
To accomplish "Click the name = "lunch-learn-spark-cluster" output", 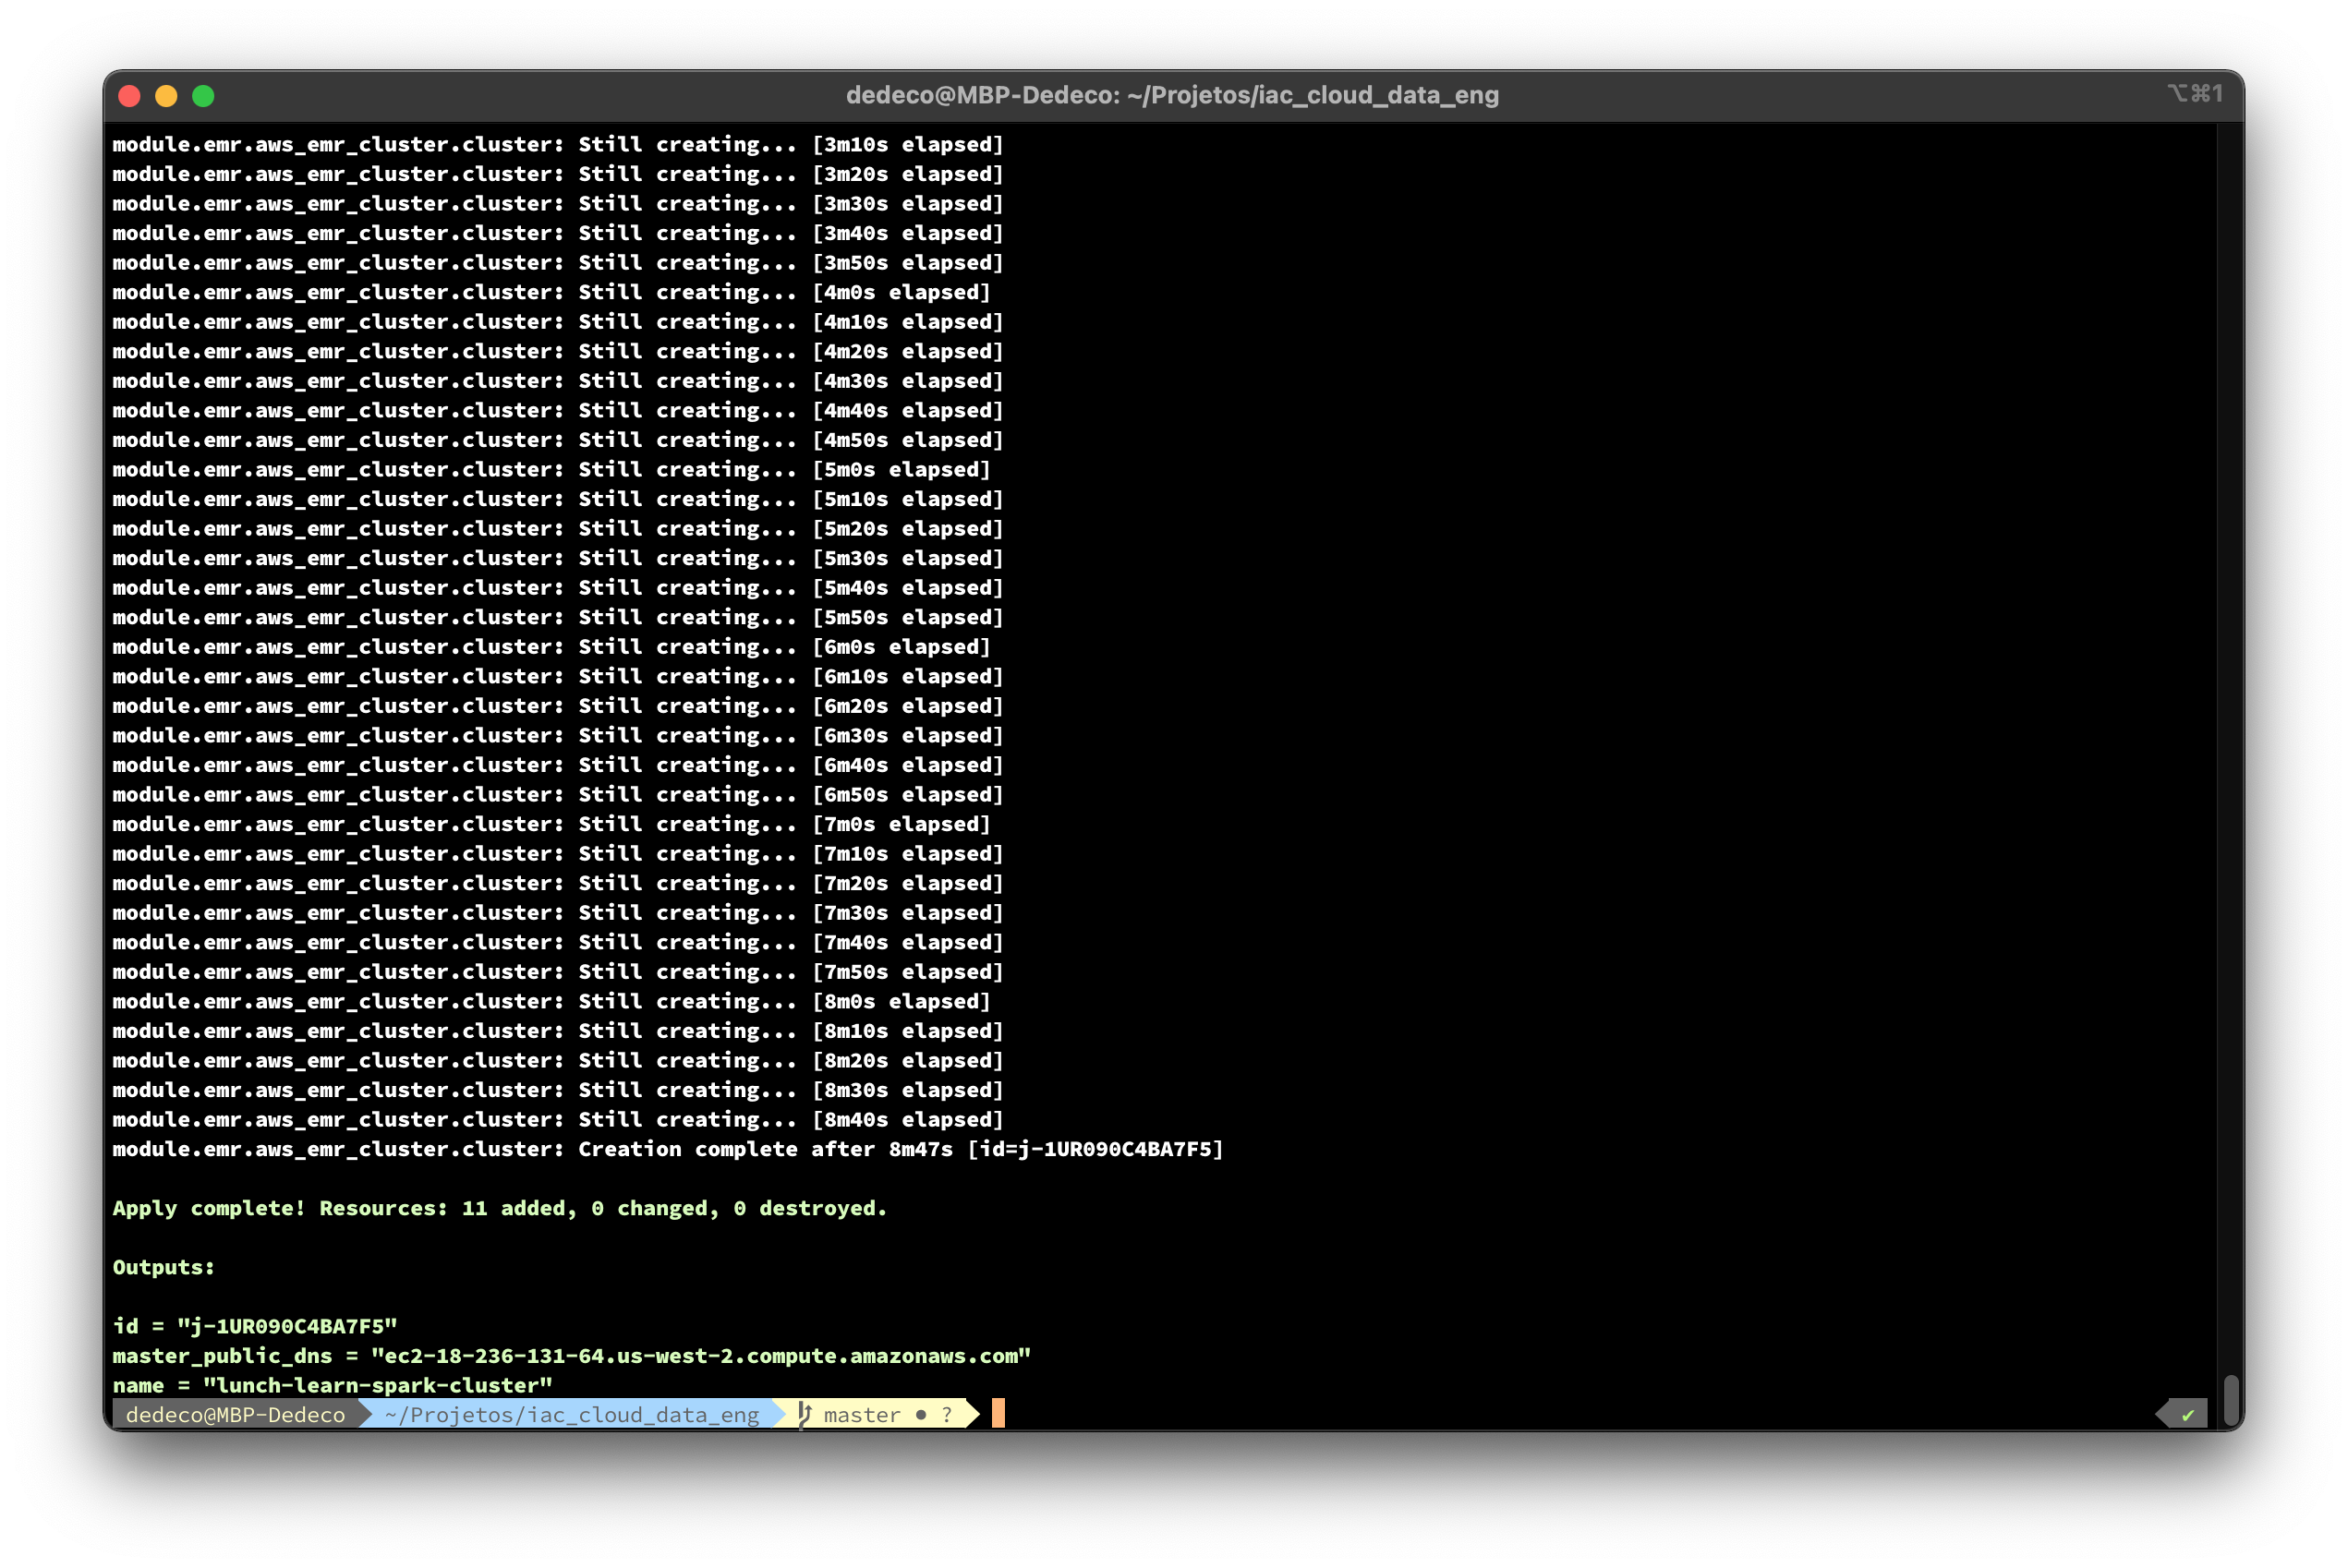I will click(x=332, y=1385).
